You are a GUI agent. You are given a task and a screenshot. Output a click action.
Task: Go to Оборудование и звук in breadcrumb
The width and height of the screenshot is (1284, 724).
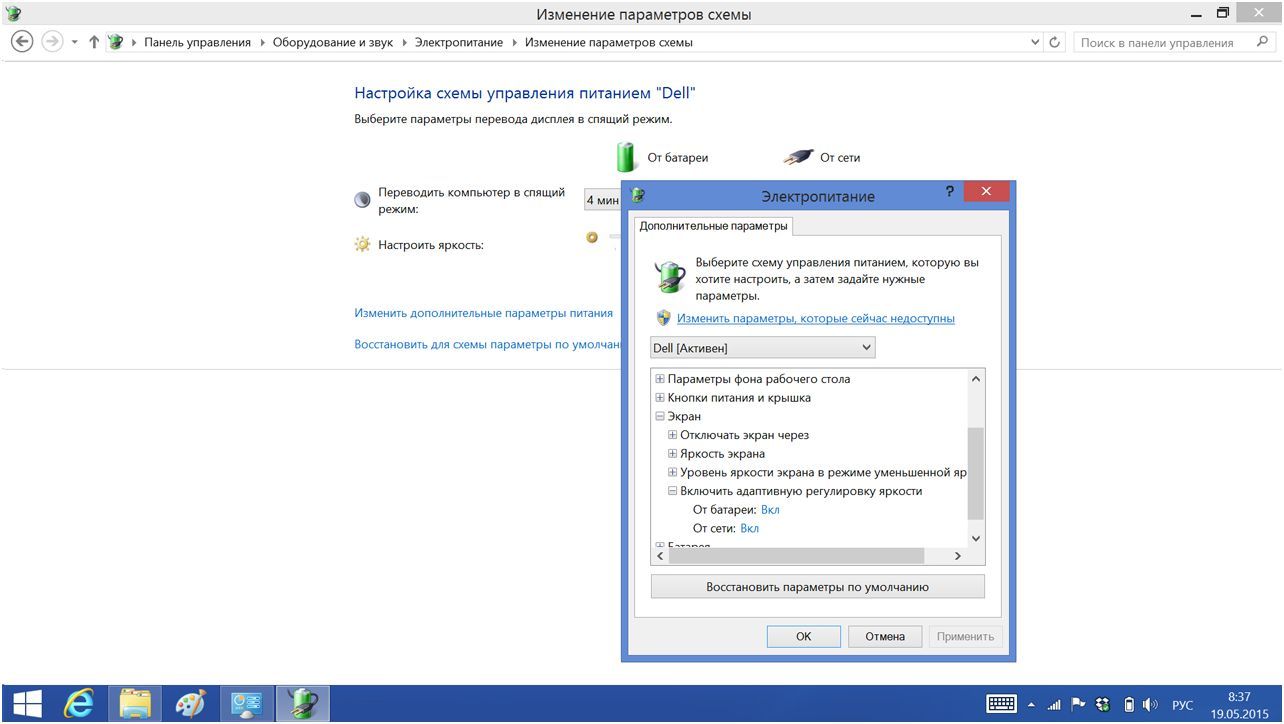point(334,43)
